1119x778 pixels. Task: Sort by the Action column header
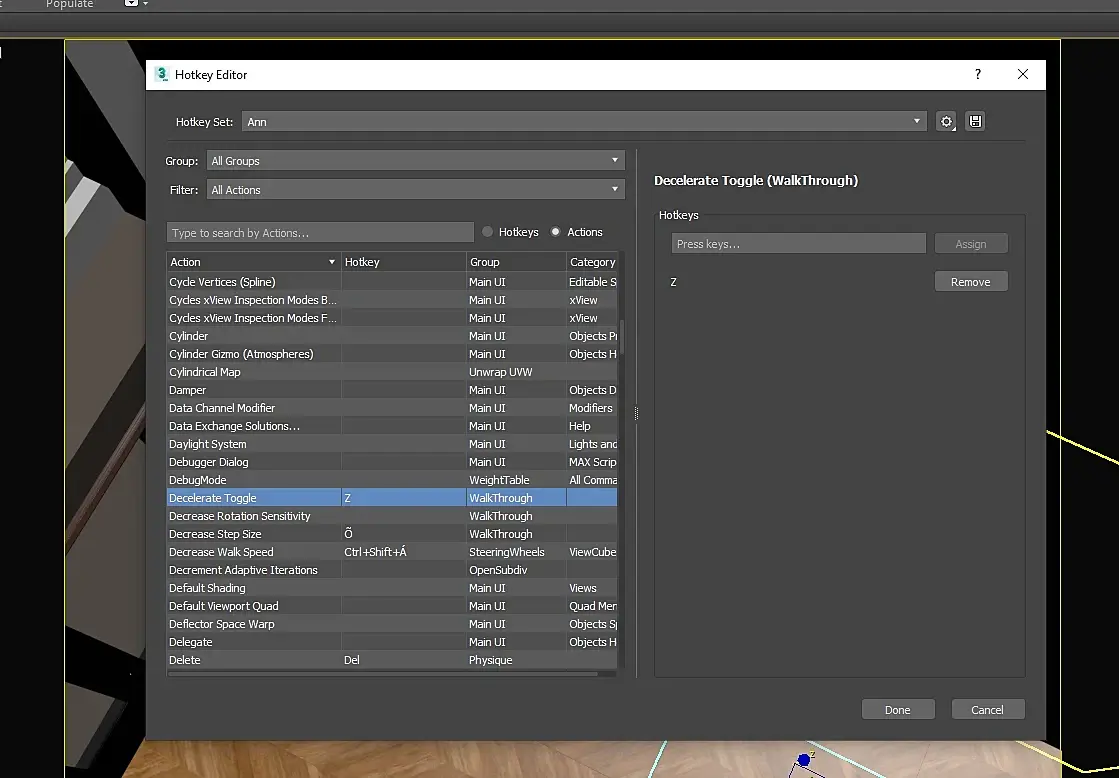point(252,262)
